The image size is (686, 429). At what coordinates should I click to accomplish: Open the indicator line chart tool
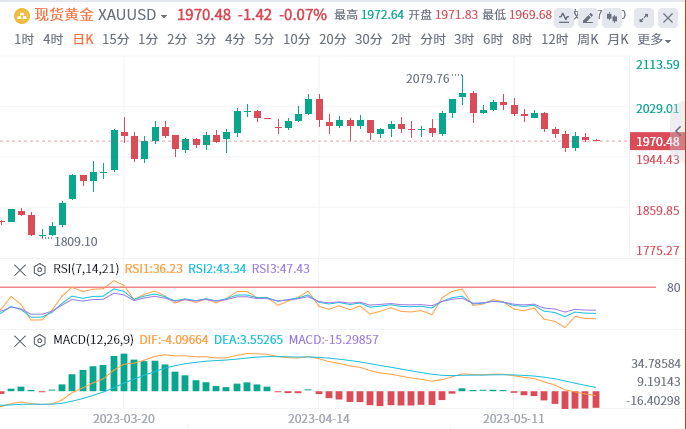564,18
